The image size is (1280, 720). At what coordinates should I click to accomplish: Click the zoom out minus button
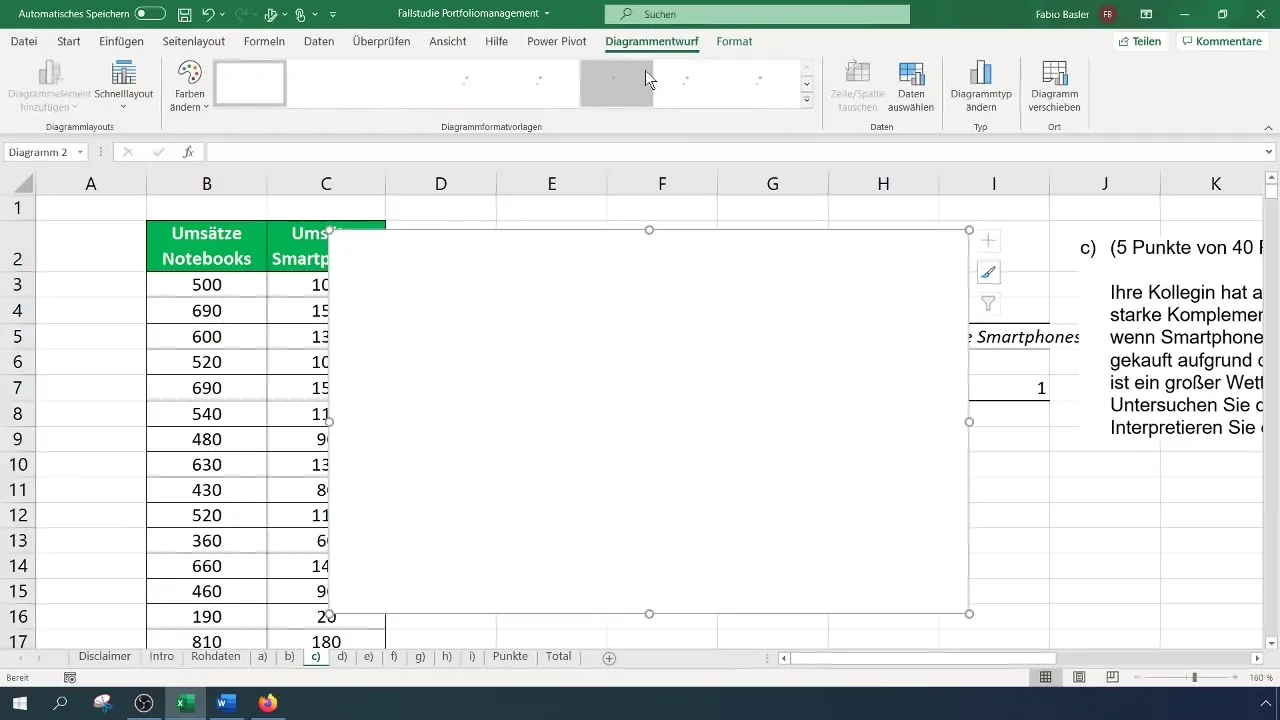pos(1136,678)
